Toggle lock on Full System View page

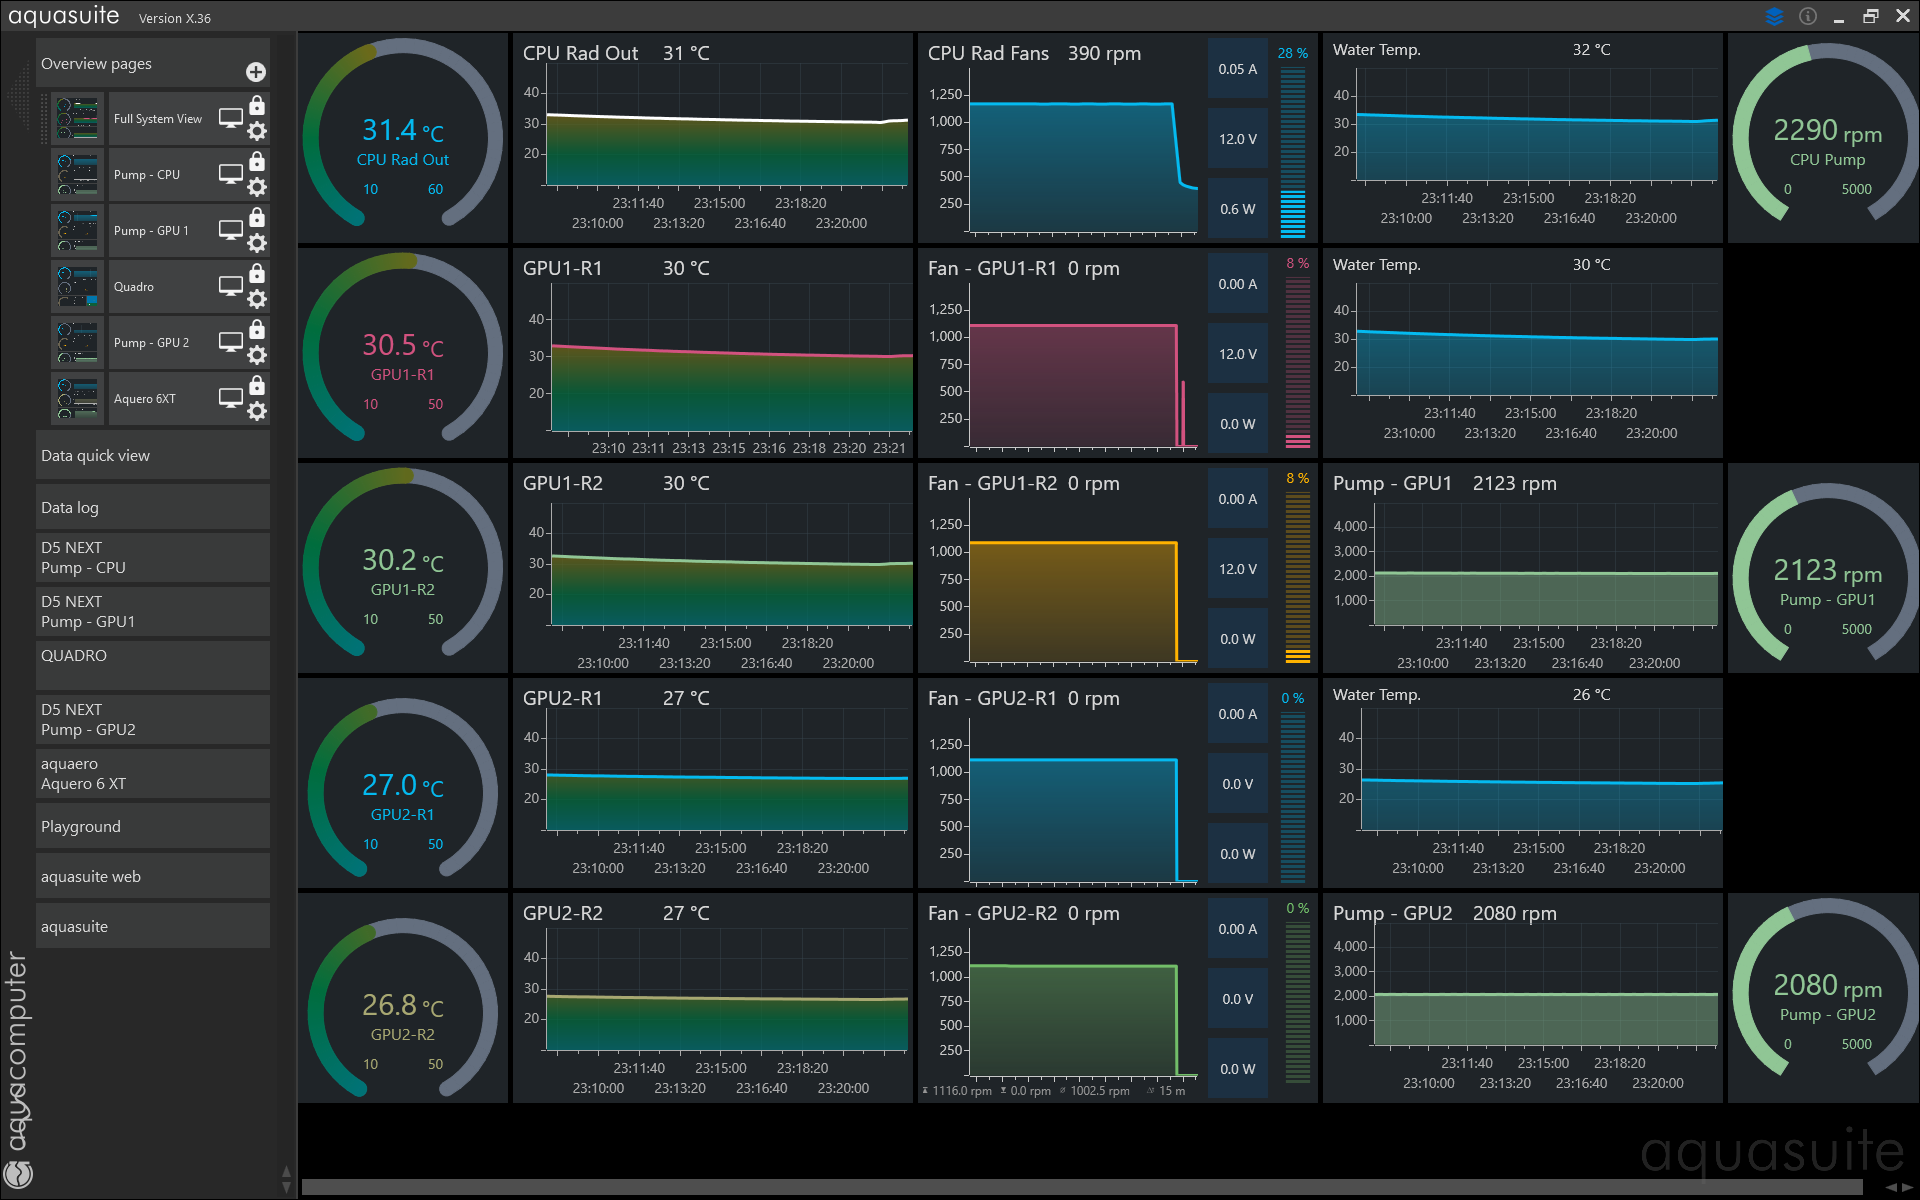click(x=257, y=106)
